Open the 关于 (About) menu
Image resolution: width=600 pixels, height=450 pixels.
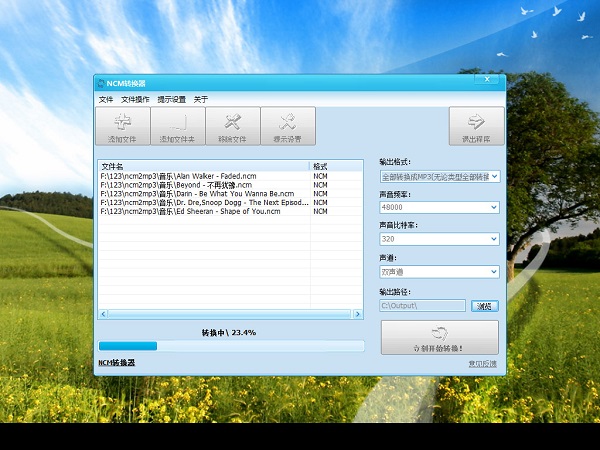[x=201, y=100]
